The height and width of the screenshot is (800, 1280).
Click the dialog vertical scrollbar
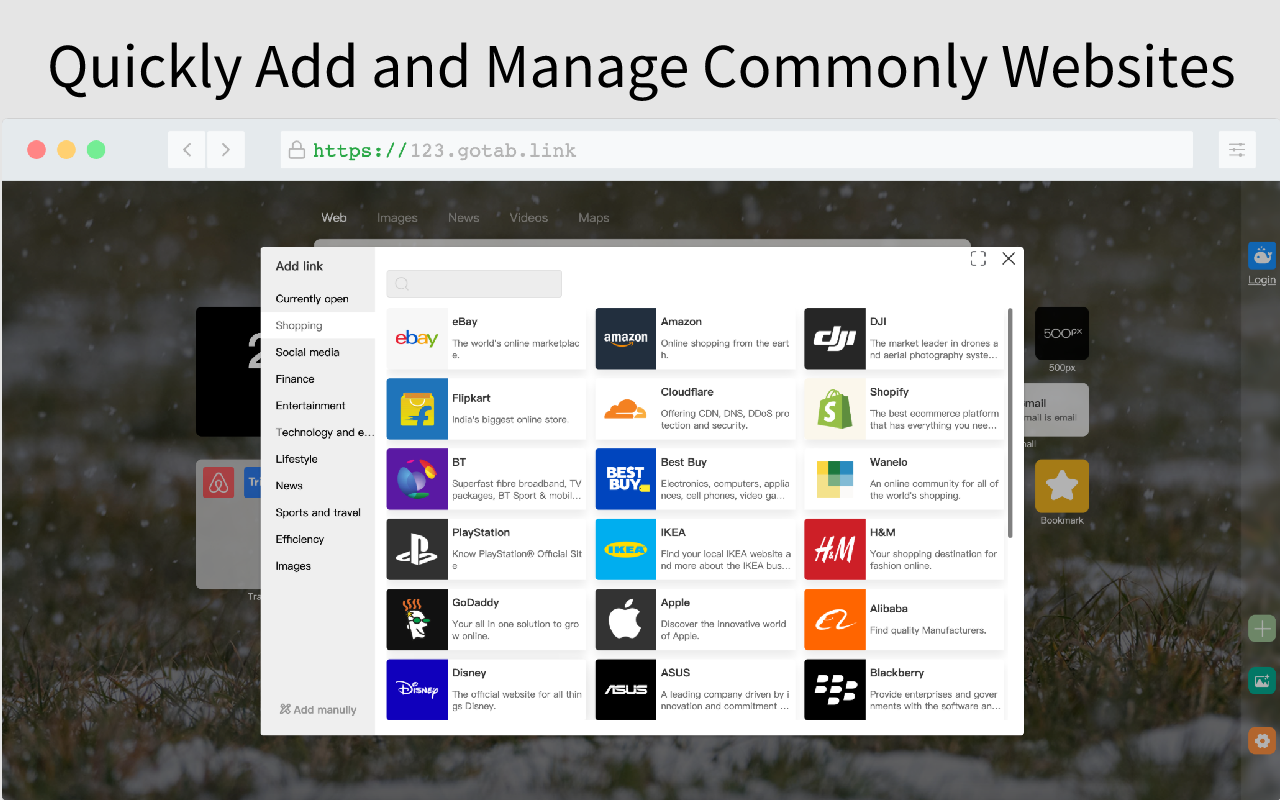1010,422
